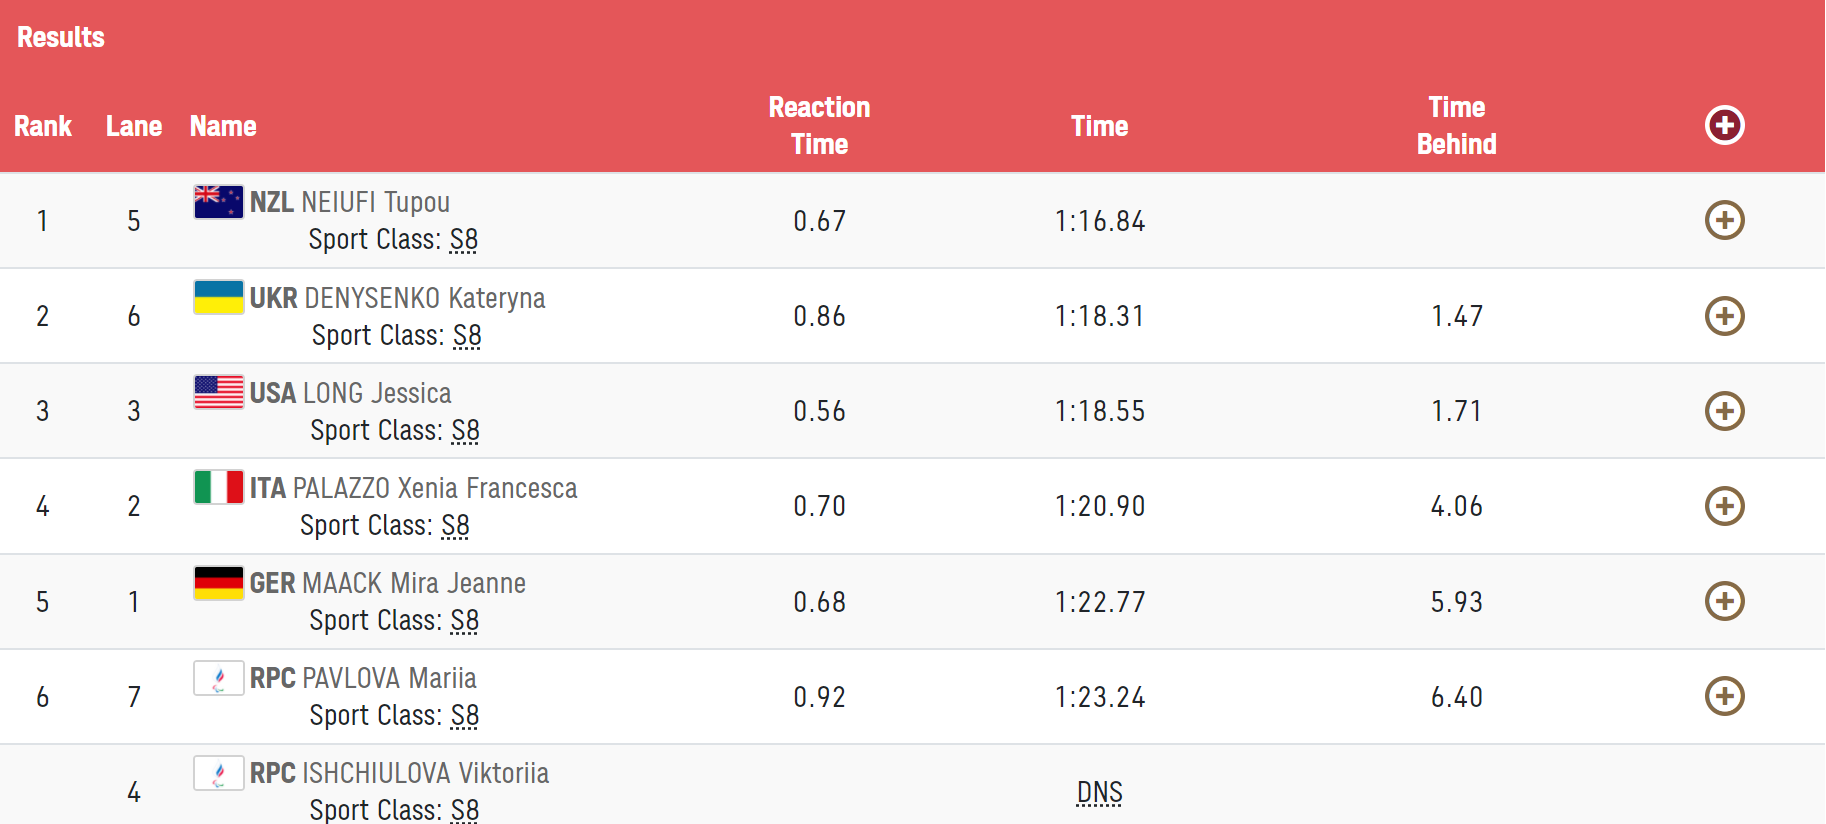The image size is (1826, 824).
Task: Expand details for LONG Jessica row
Action: [x=1724, y=411]
